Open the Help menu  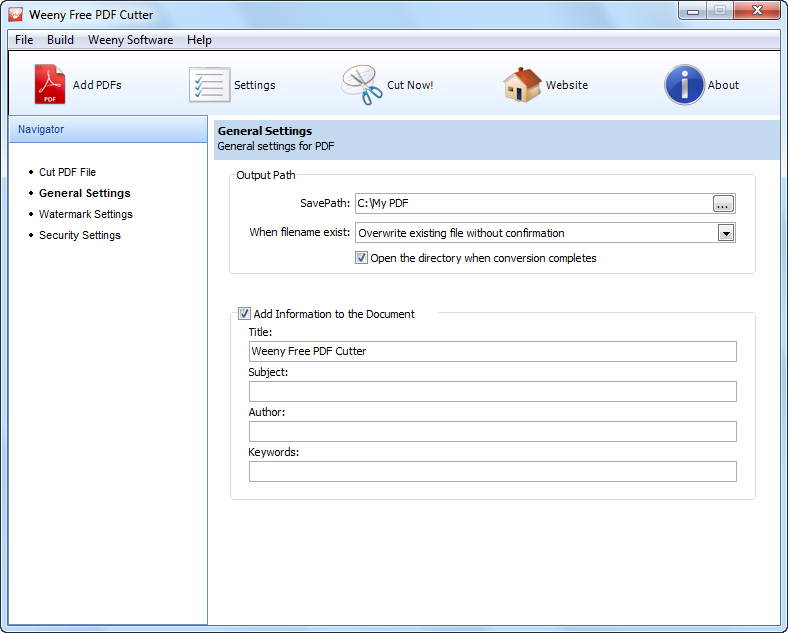pyautogui.click(x=199, y=40)
